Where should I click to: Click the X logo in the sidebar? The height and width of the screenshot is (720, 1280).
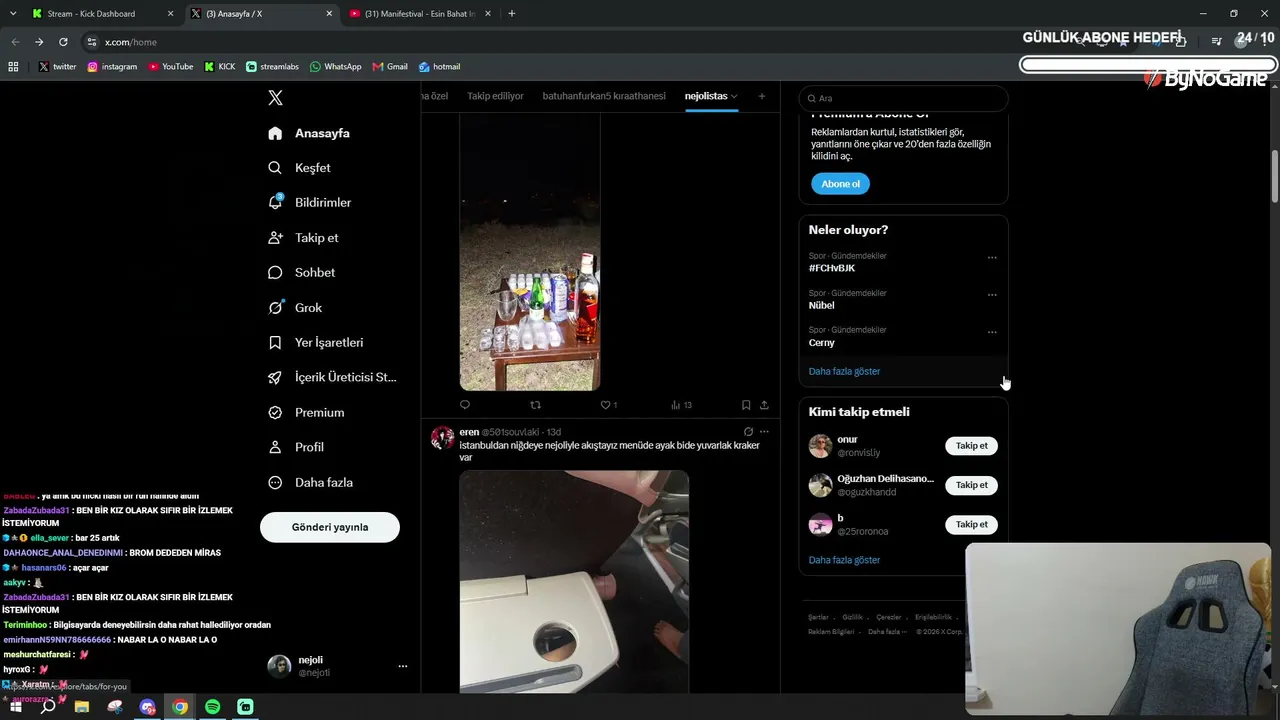point(275,98)
